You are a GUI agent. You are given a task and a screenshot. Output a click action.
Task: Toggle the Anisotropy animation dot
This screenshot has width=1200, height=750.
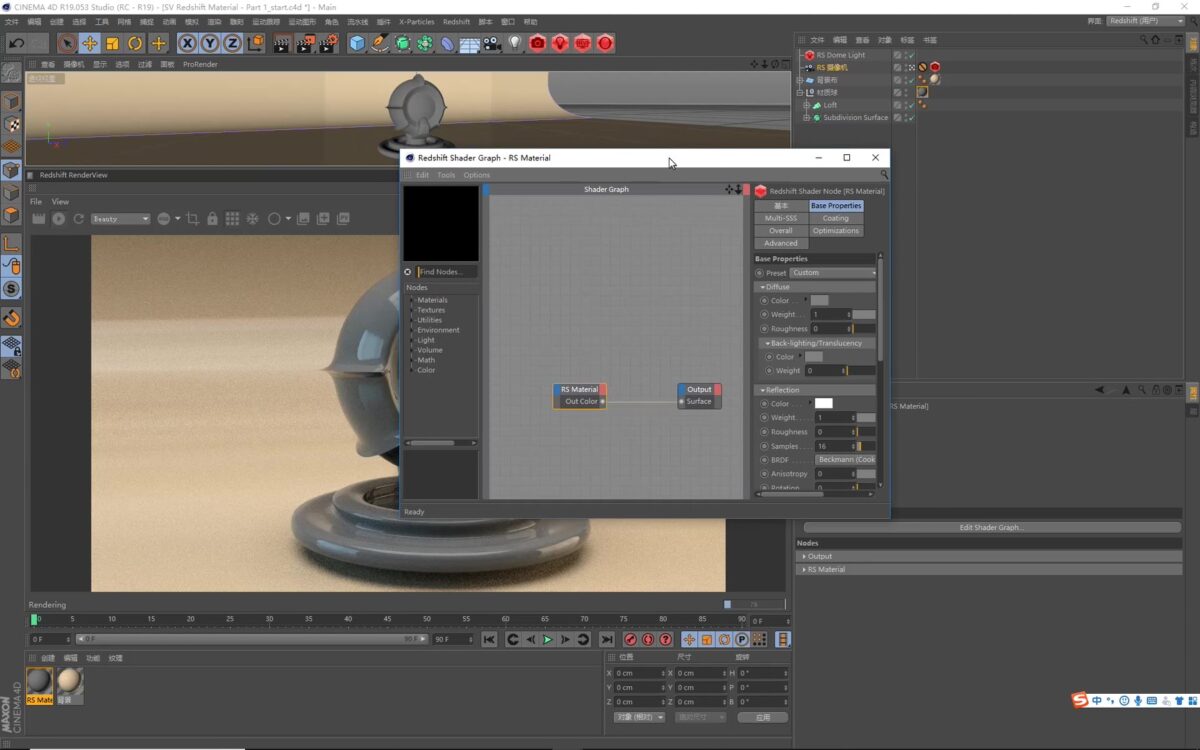(x=764, y=474)
